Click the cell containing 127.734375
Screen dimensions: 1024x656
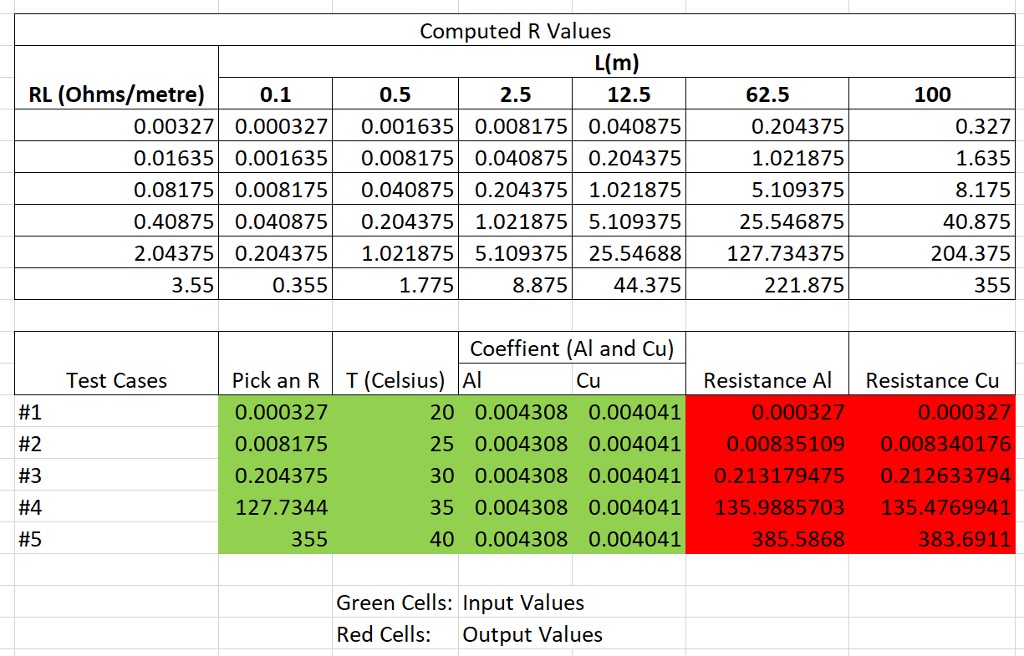point(767,253)
